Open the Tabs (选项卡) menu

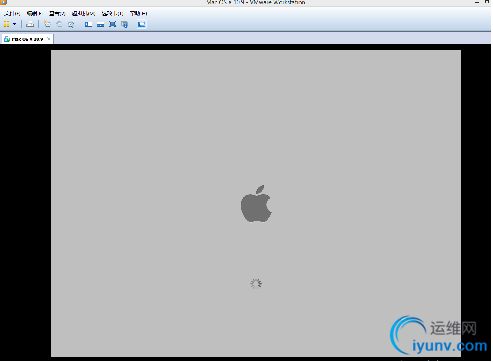pyautogui.click(x=112, y=14)
